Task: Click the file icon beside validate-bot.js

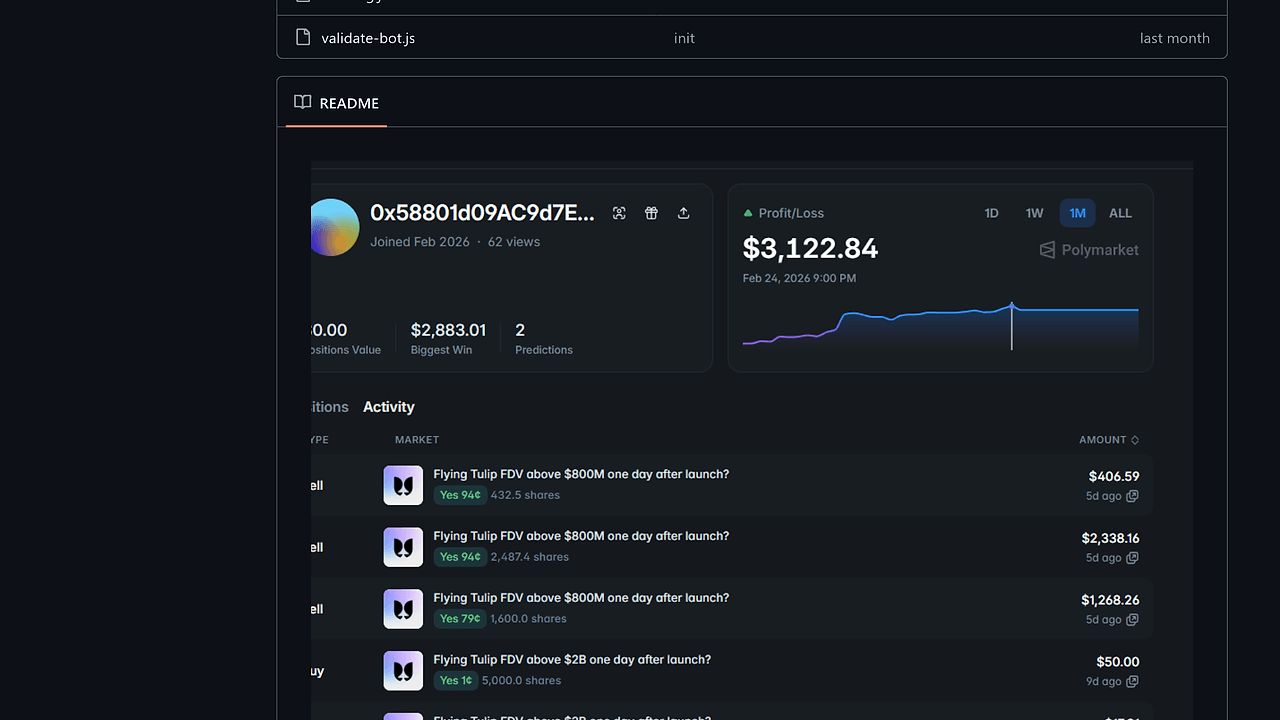Action: [303, 37]
